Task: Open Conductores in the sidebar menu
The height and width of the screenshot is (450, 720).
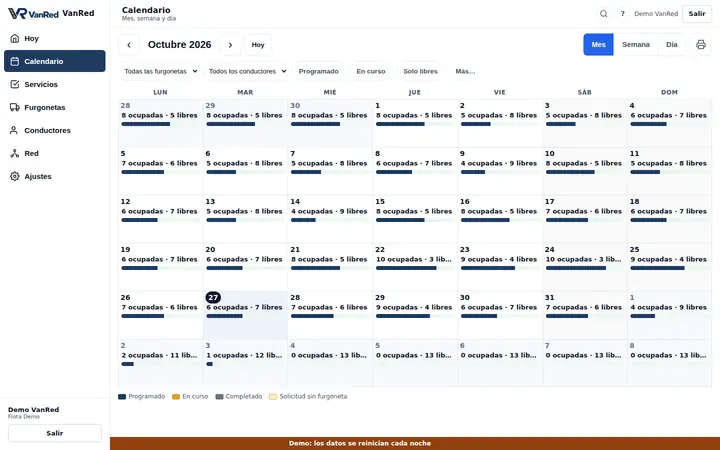Action: click(55, 130)
